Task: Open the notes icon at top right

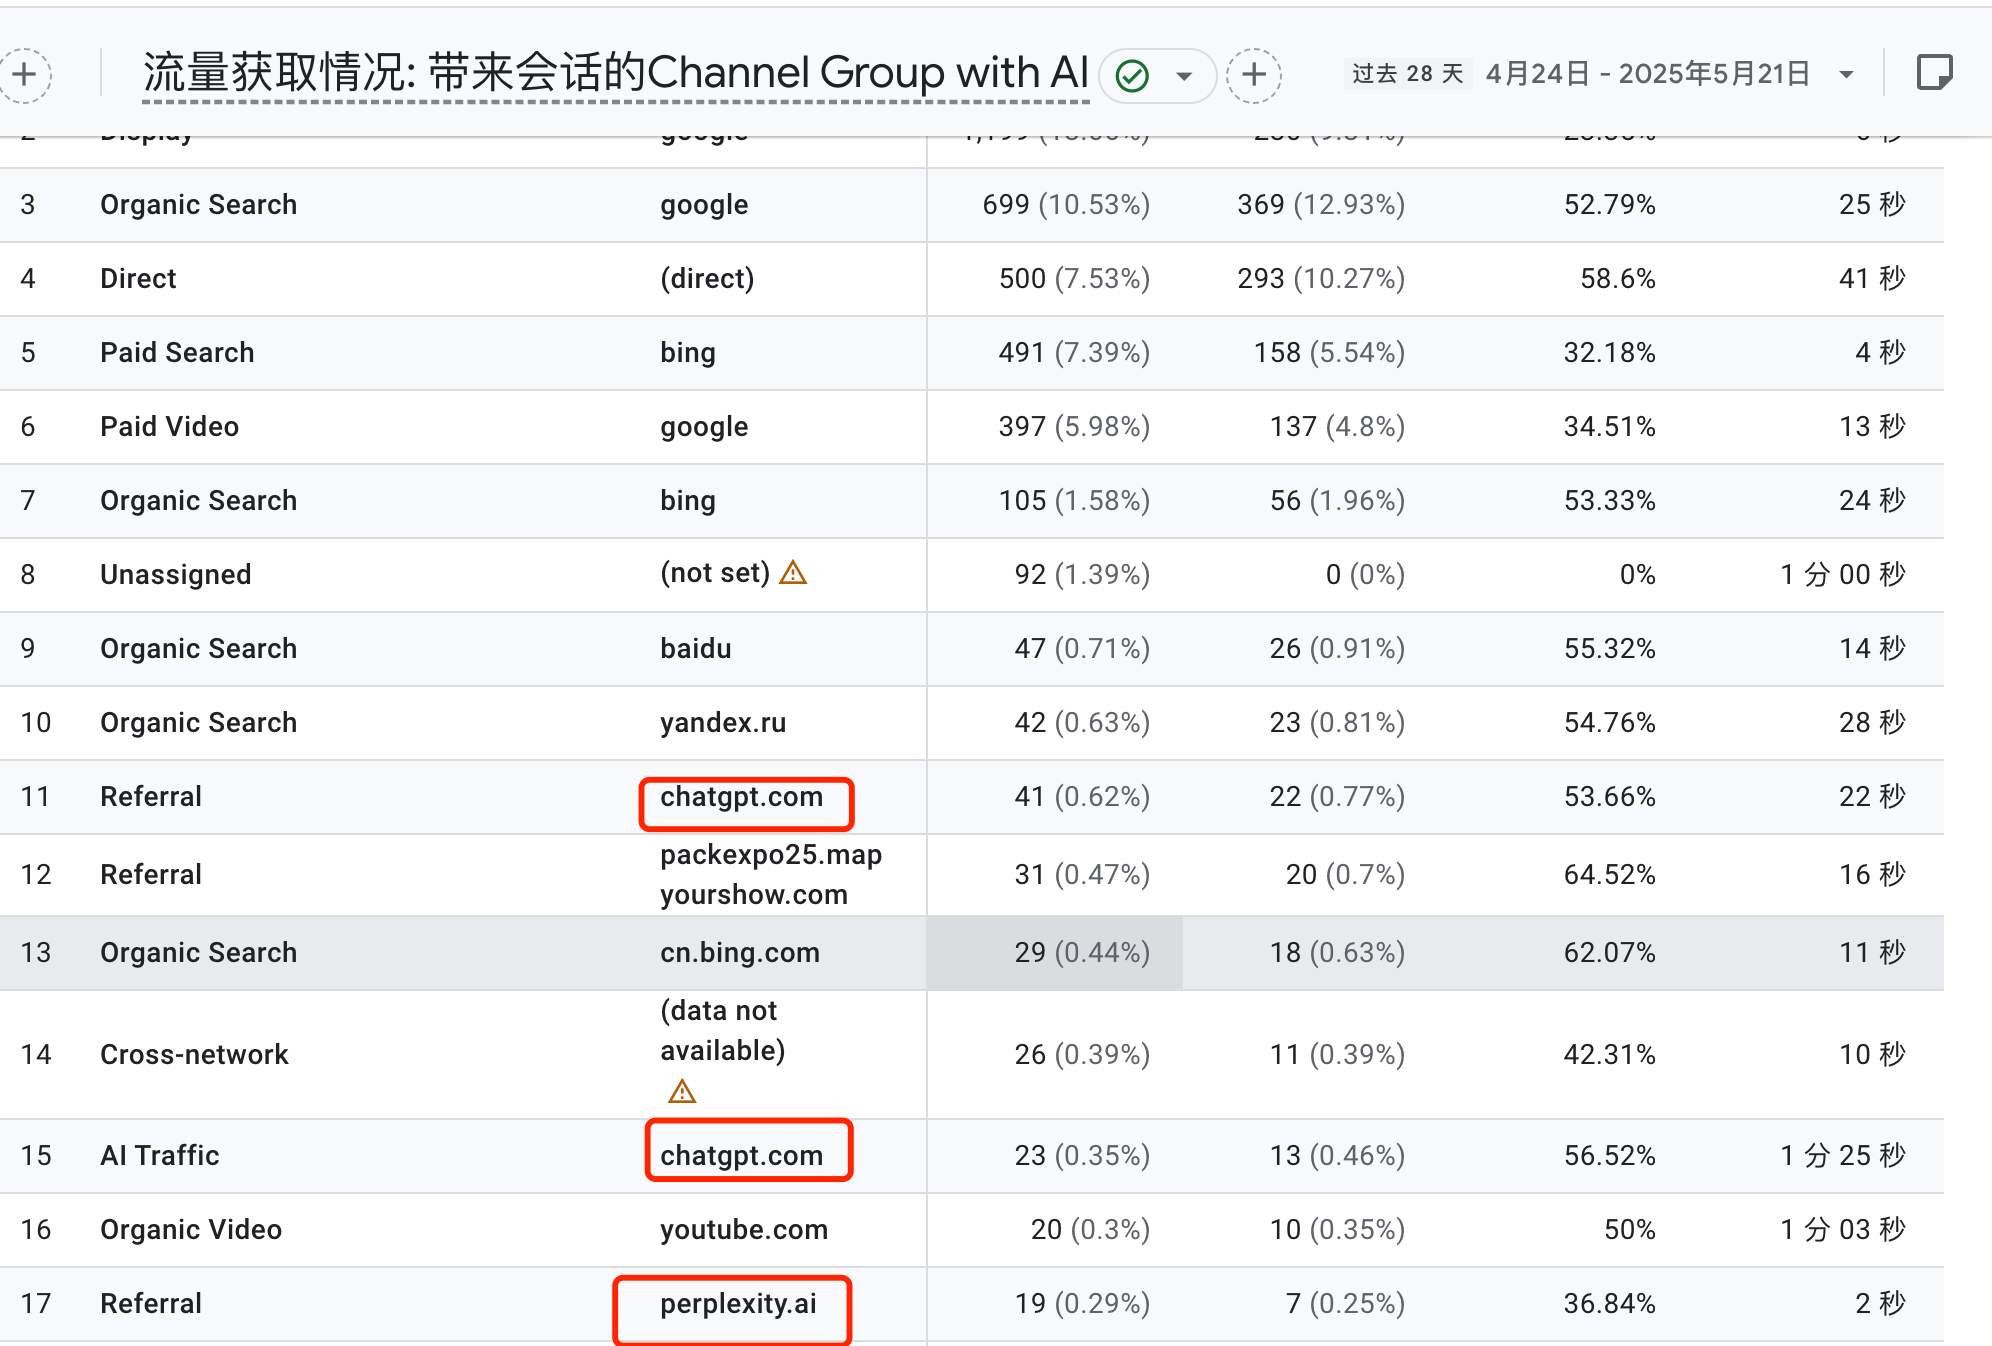Action: 1934,73
